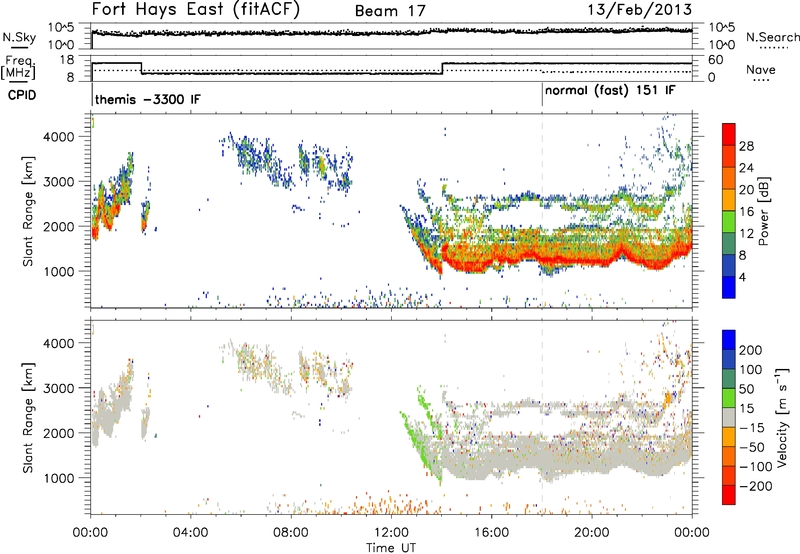The width and height of the screenshot is (800, 554).
Task: Click the "1000" tick of the power panel
Action: [59, 271]
